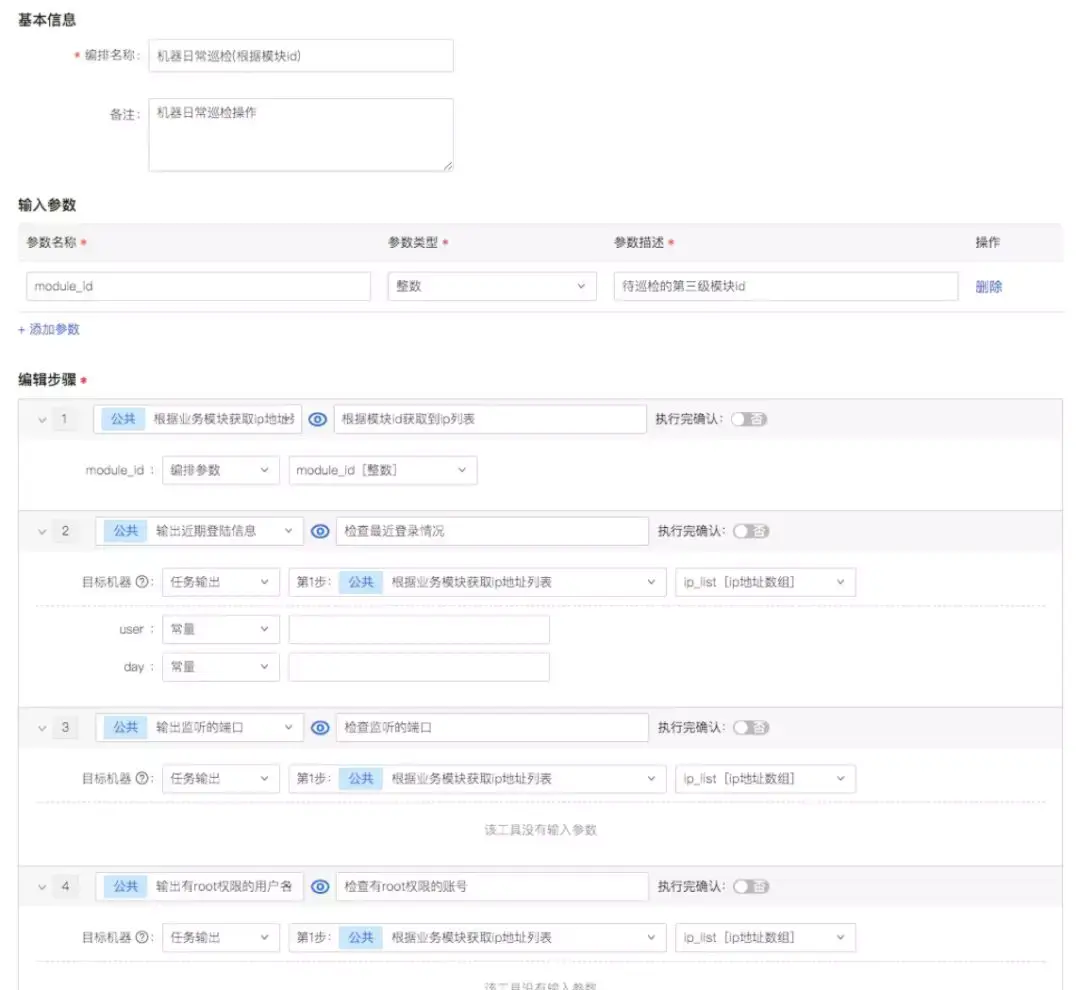Click into the 备注 textarea
Image resolution: width=1080 pixels, height=990 pixels.
301,135
